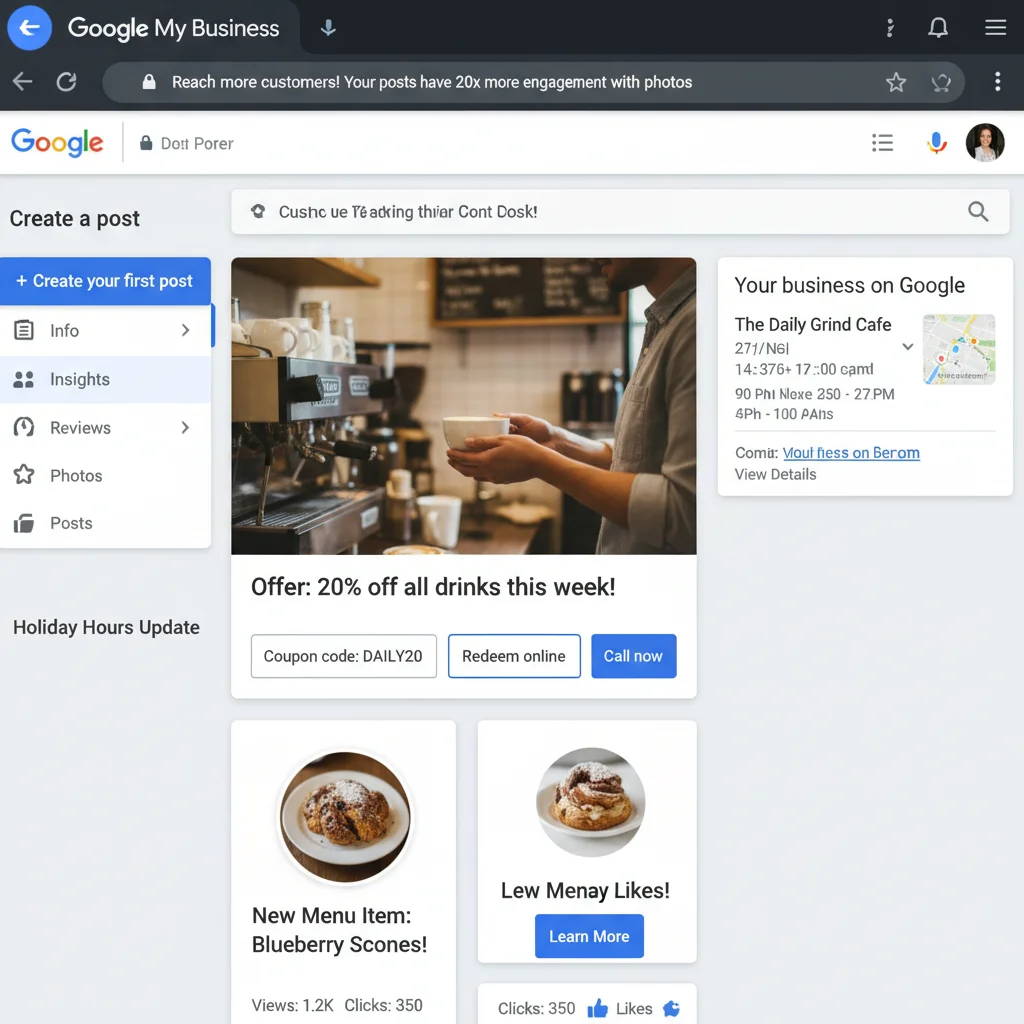The height and width of the screenshot is (1024, 1024).
Task: Click the magnifier search icon
Action: pyautogui.click(x=978, y=212)
